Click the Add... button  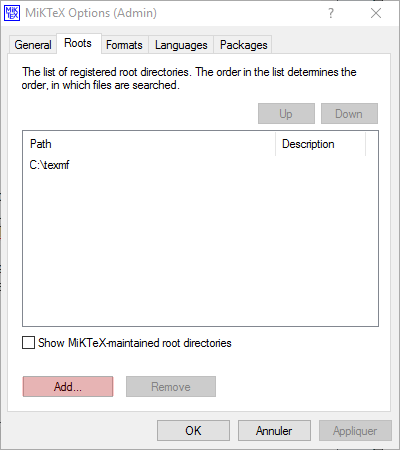pyautogui.click(x=68, y=387)
